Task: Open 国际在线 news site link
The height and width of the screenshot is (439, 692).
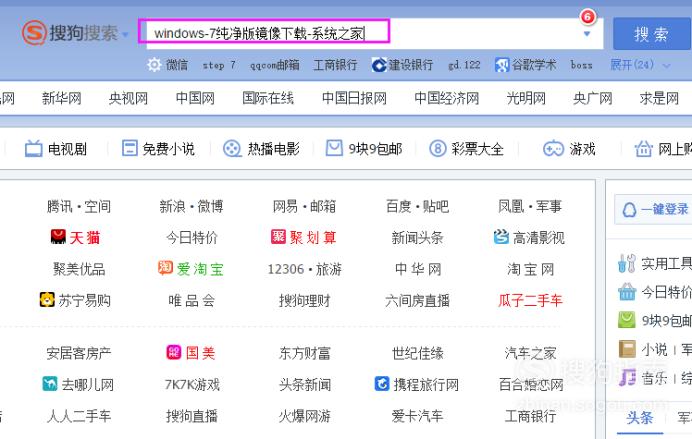Action: [x=268, y=98]
